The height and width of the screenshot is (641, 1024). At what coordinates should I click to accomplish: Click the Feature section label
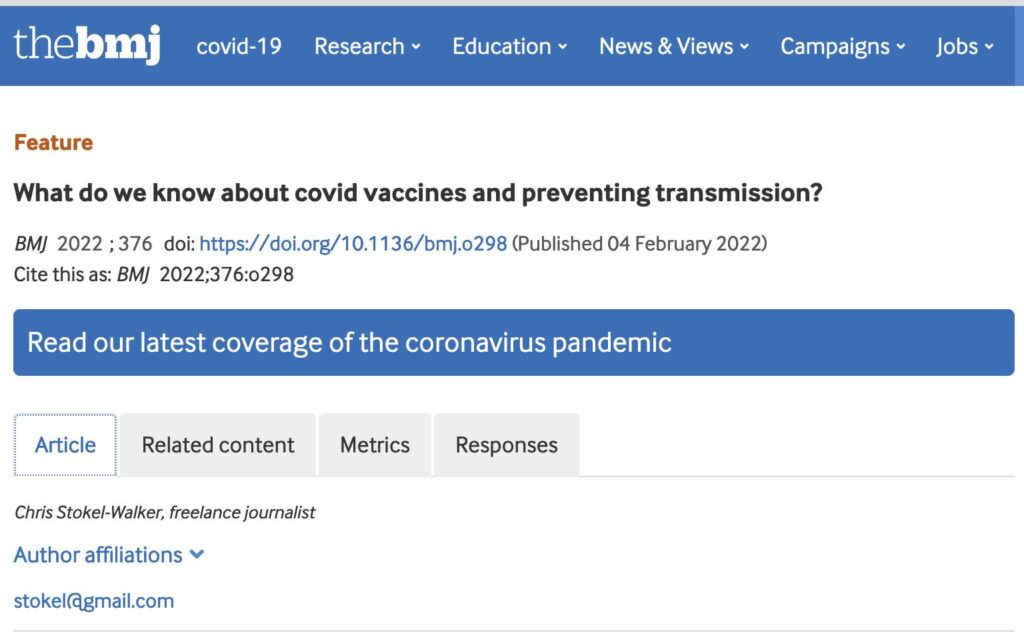(x=53, y=142)
